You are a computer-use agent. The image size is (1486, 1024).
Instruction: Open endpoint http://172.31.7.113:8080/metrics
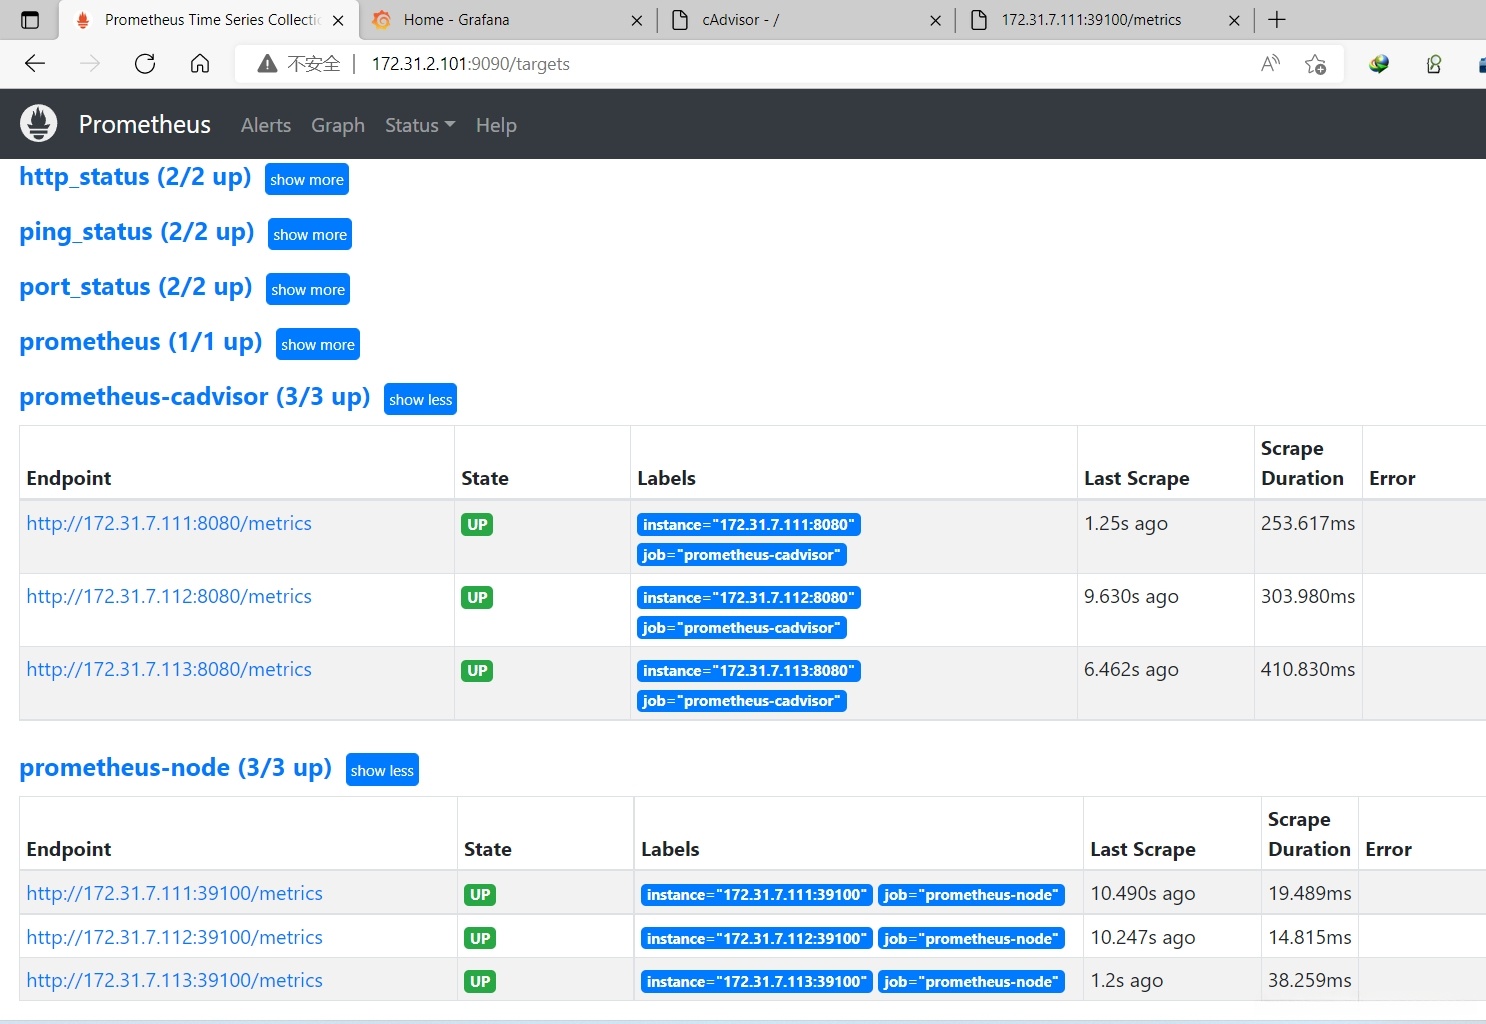169,669
